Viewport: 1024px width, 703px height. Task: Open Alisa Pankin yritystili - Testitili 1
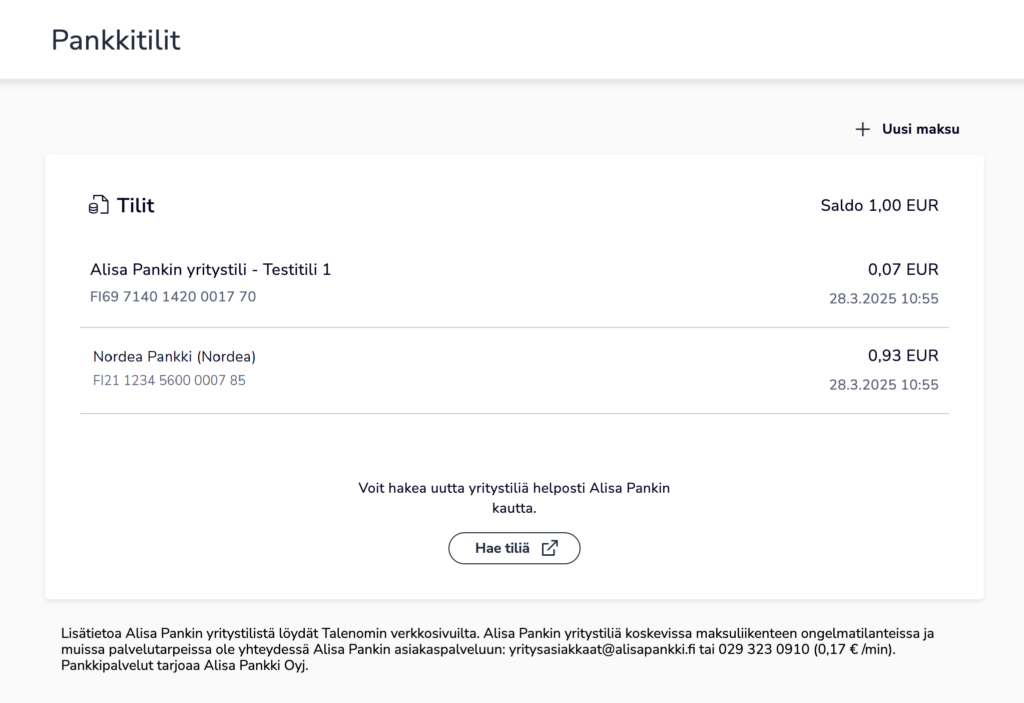coord(514,284)
